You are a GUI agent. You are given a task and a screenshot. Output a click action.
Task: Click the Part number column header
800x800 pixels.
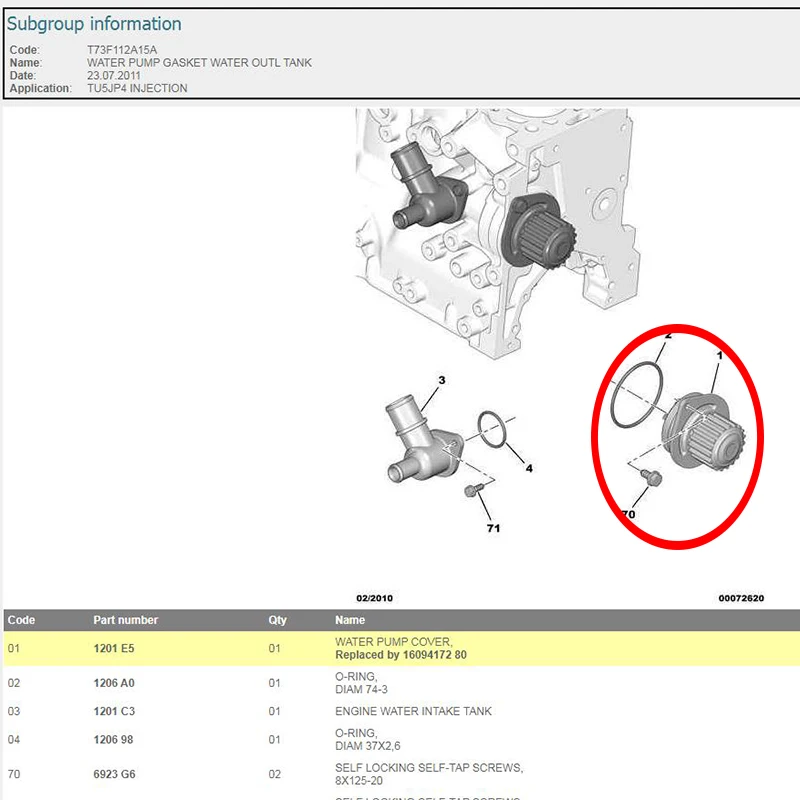tap(126, 620)
